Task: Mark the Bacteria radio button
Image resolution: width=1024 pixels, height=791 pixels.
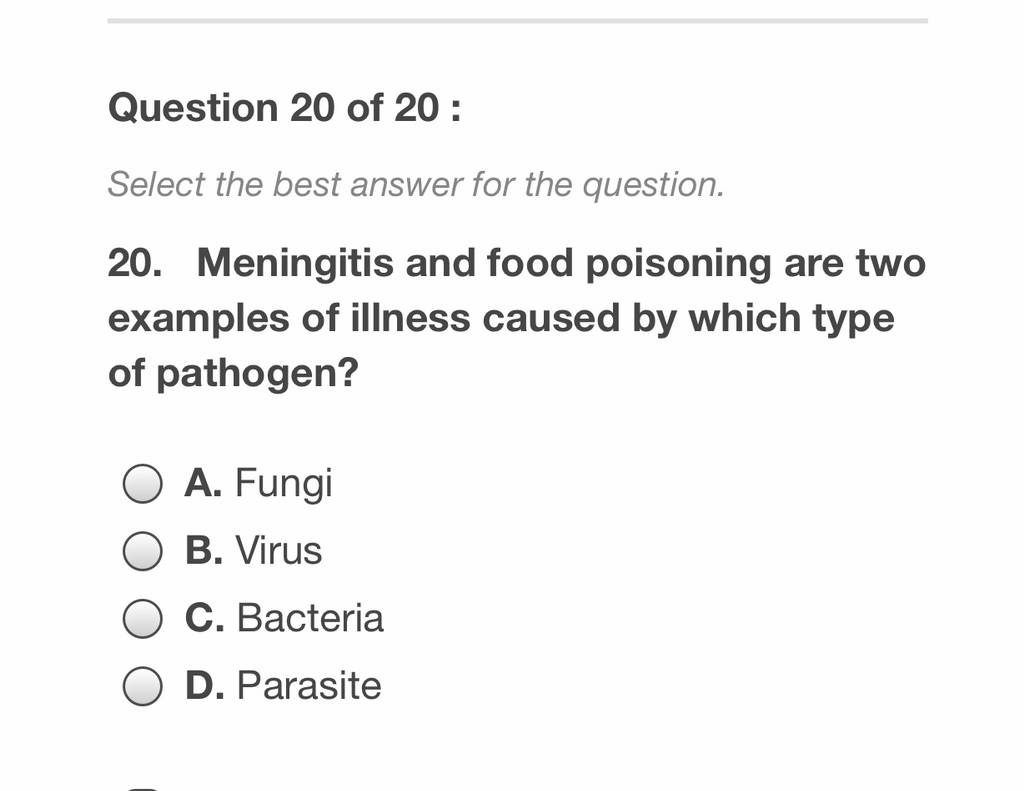Action: coord(142,618)
